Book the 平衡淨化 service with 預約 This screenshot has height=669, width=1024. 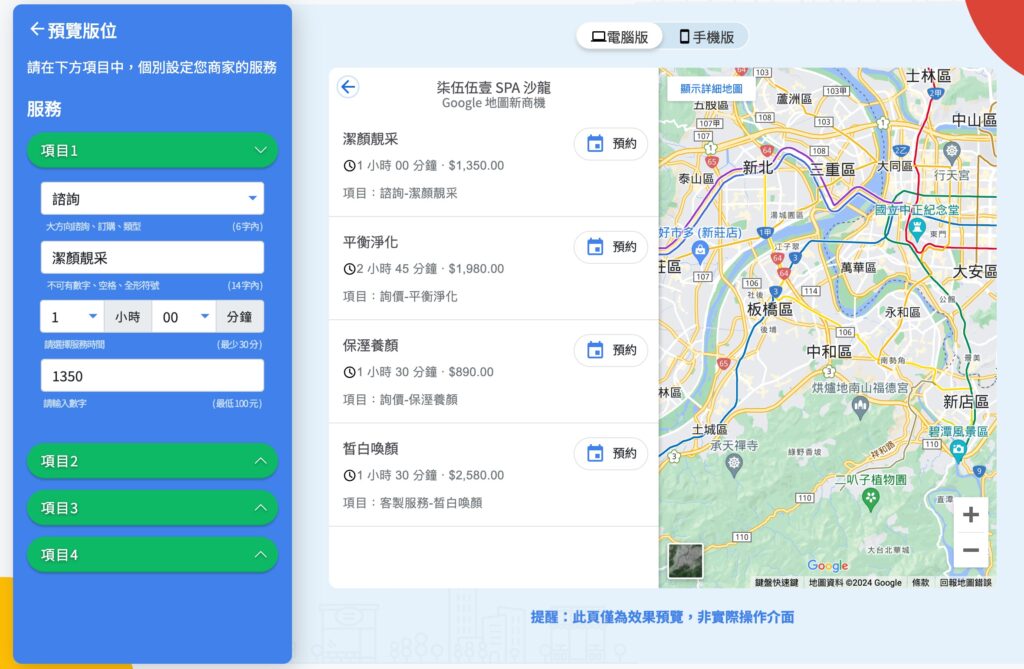pyautogui.click(x=611, y=247)
